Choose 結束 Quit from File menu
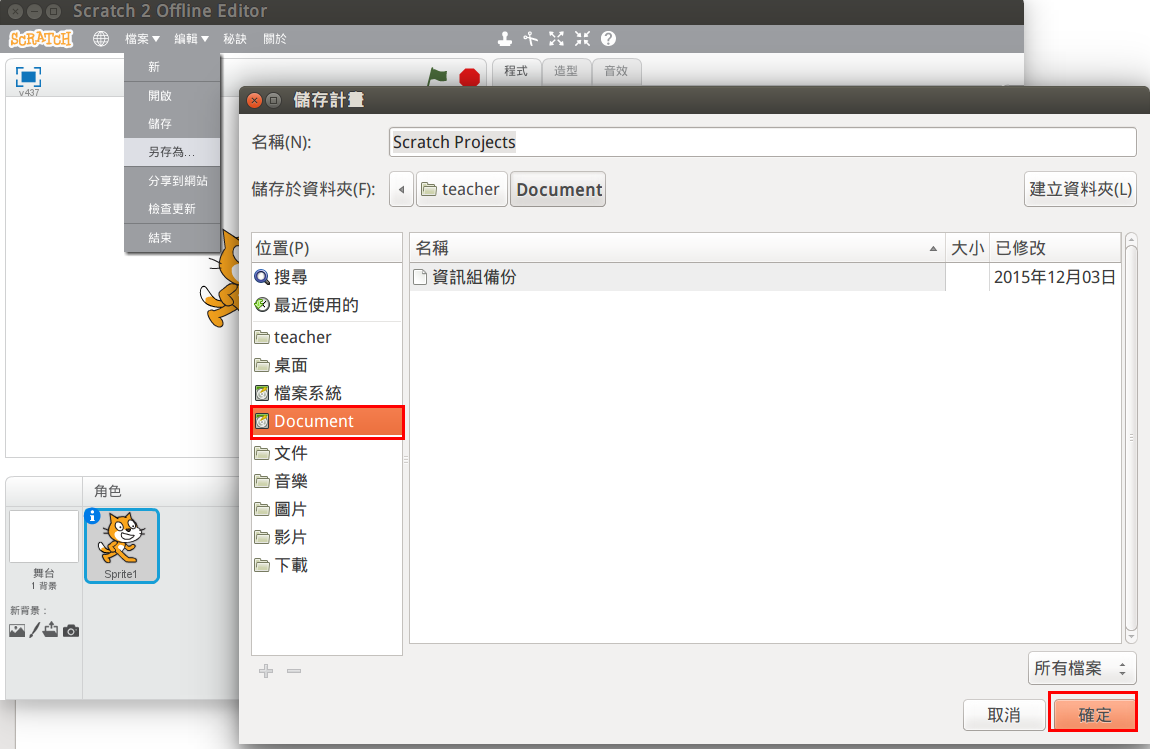 pos(172,238)
